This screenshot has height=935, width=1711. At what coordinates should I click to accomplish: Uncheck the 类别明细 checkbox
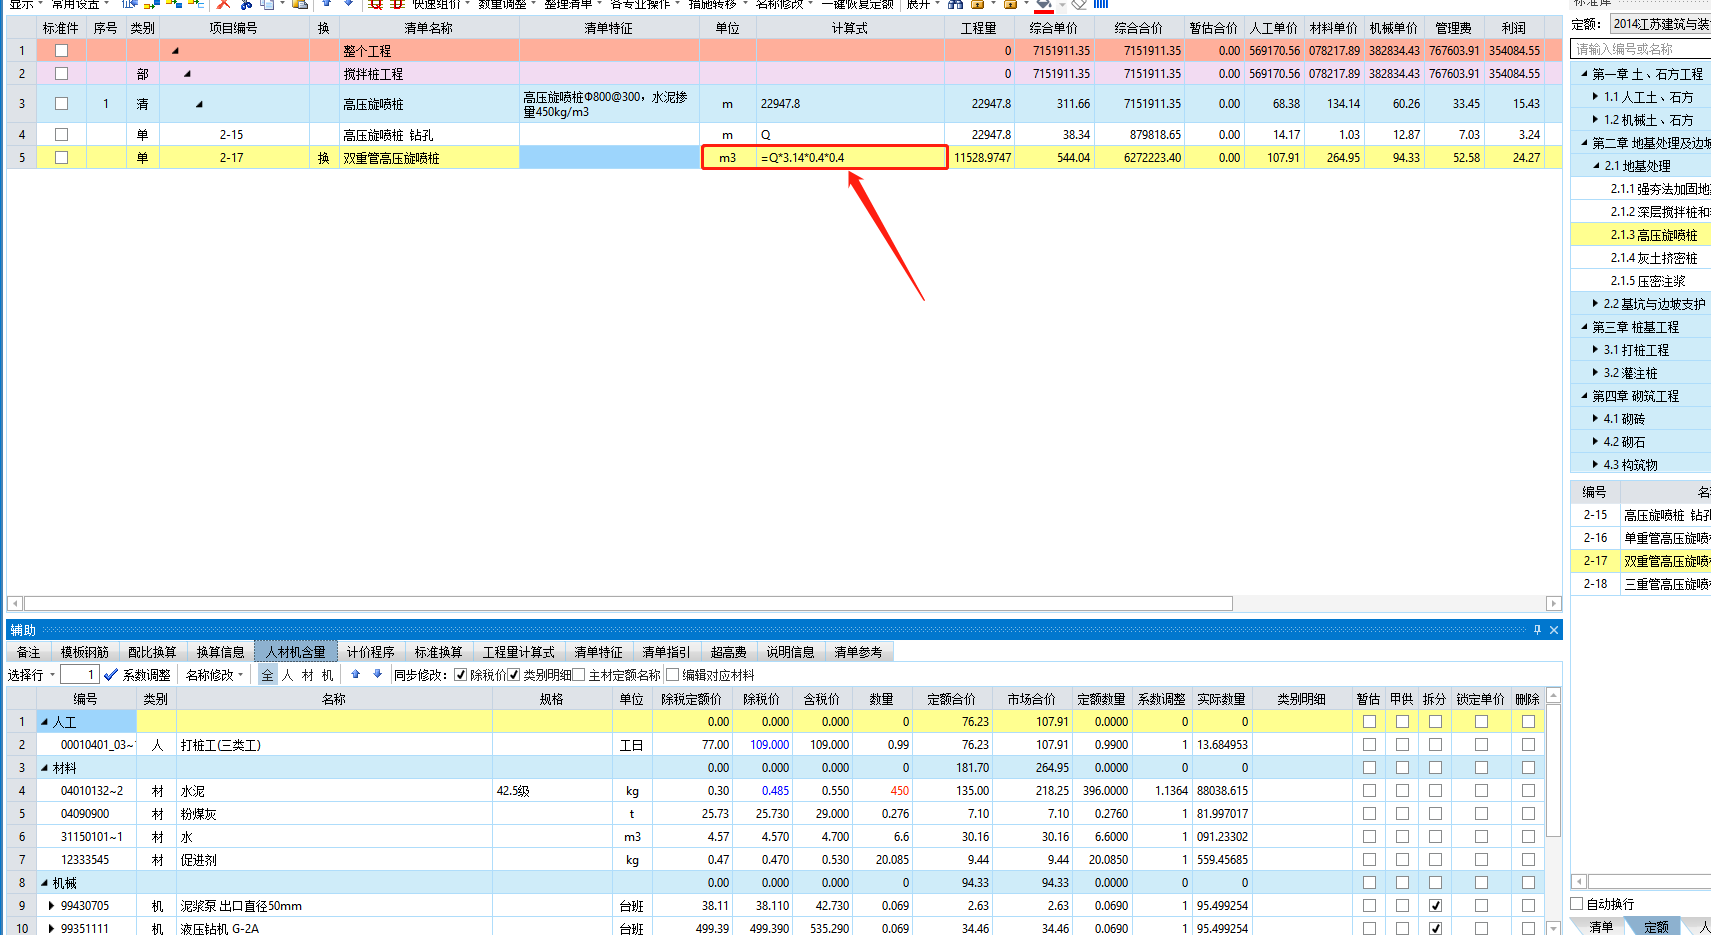514,675
